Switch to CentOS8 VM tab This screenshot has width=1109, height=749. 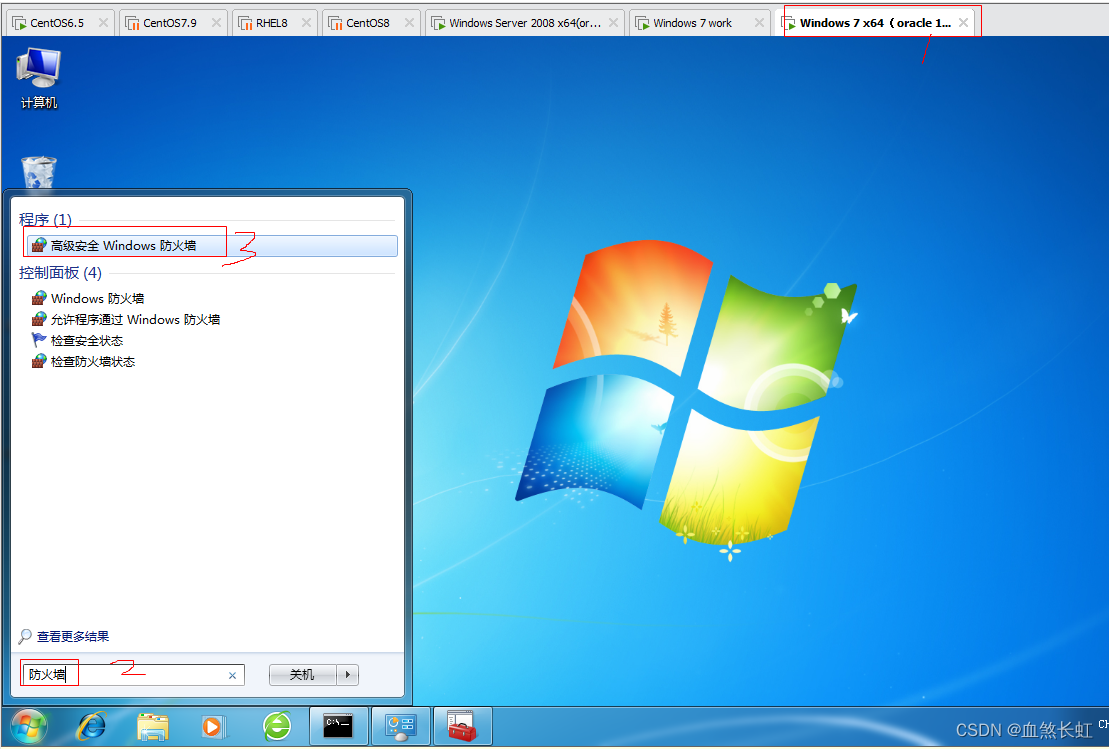[x=368, y=23]
